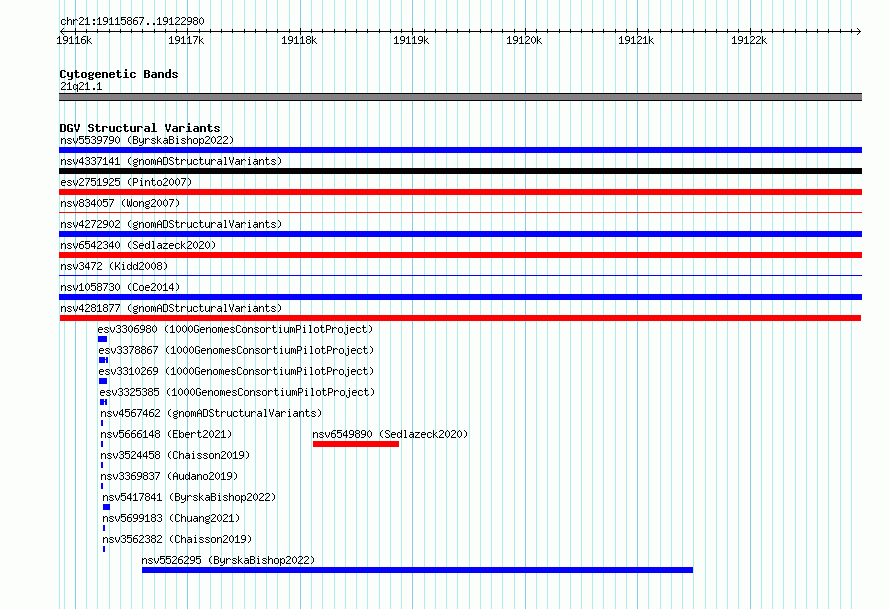Click the ruler's right arrow end
Screen dimensions: 890x609
pyautogui.click(x=859, y=31)
